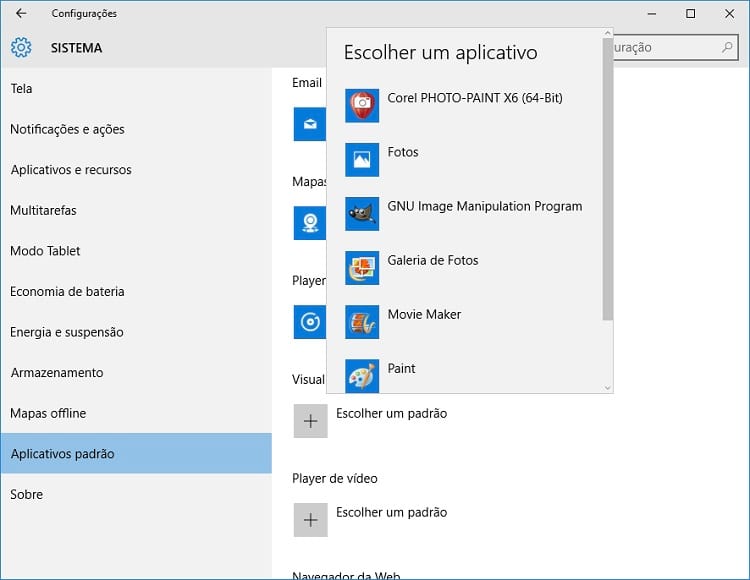The image size is (750, 580).
Task: Click the Email default app icon
Action: [x=310, y=124]
